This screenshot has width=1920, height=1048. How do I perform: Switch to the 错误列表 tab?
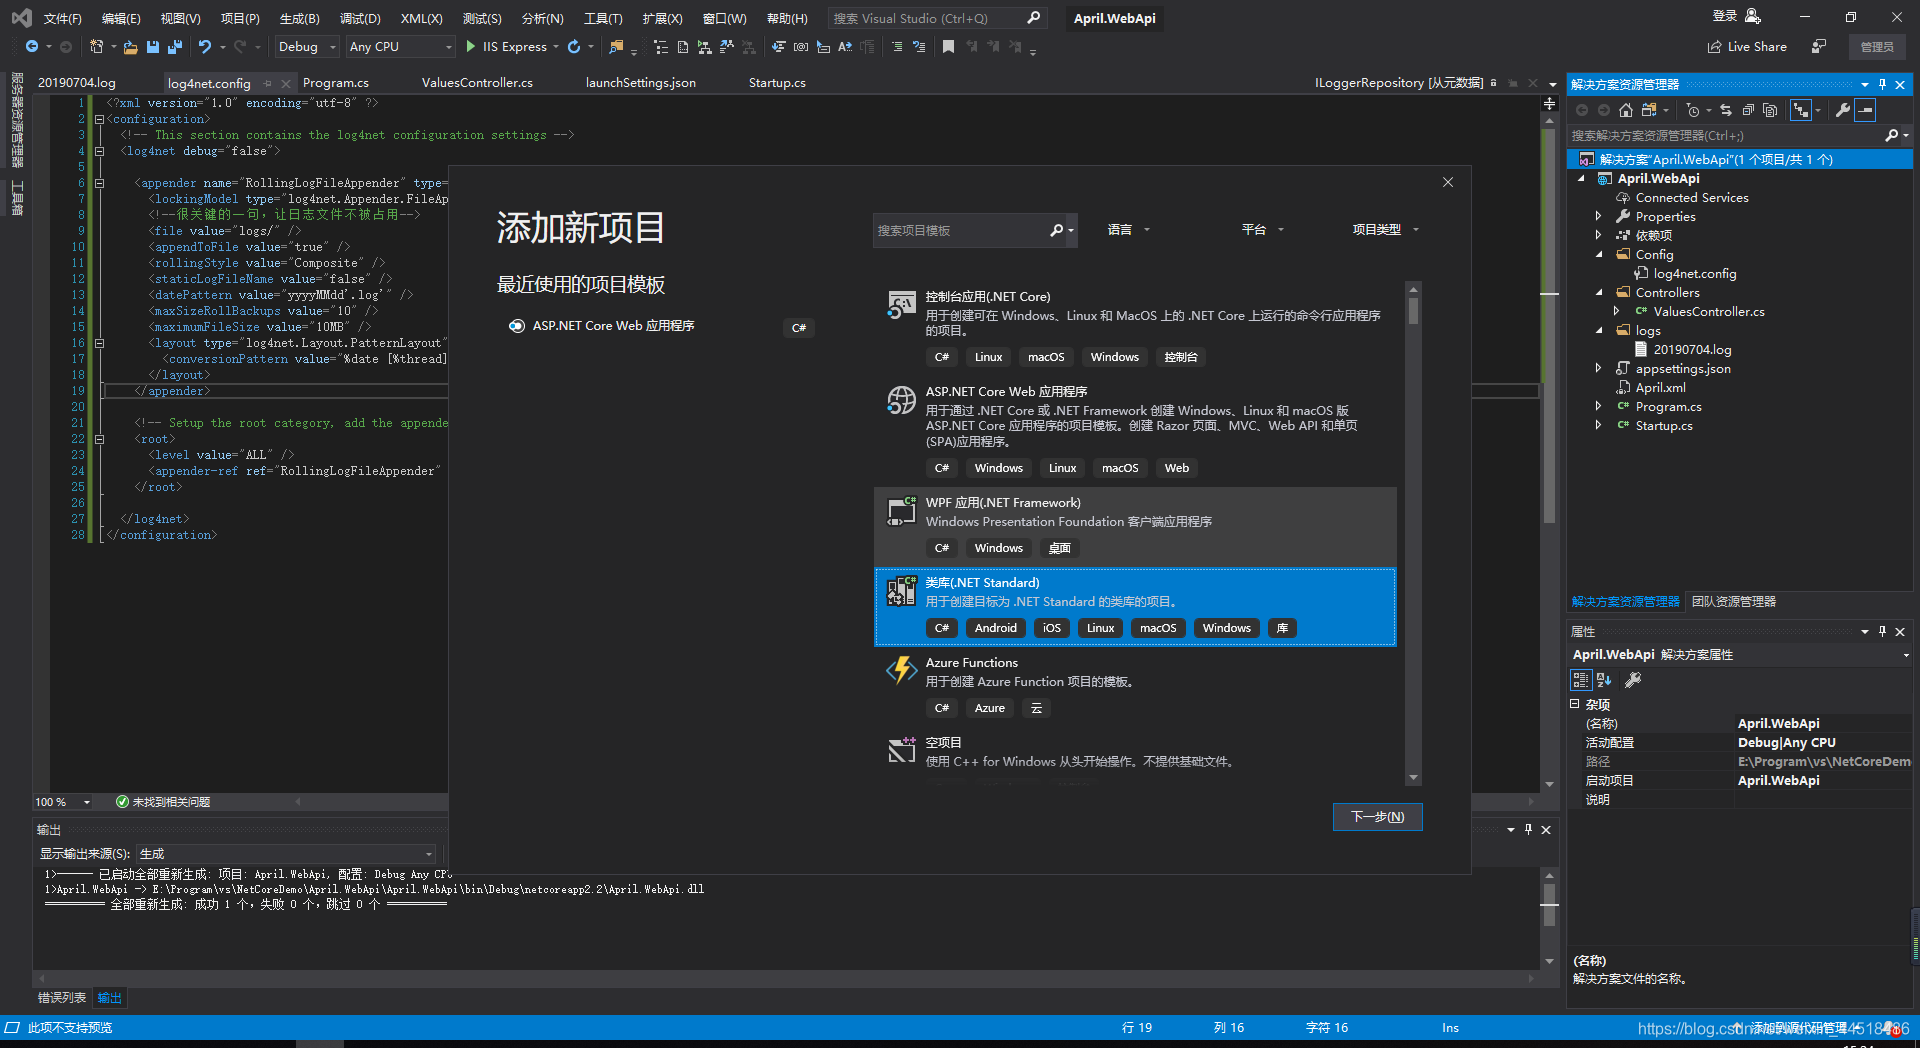point(62,998)
